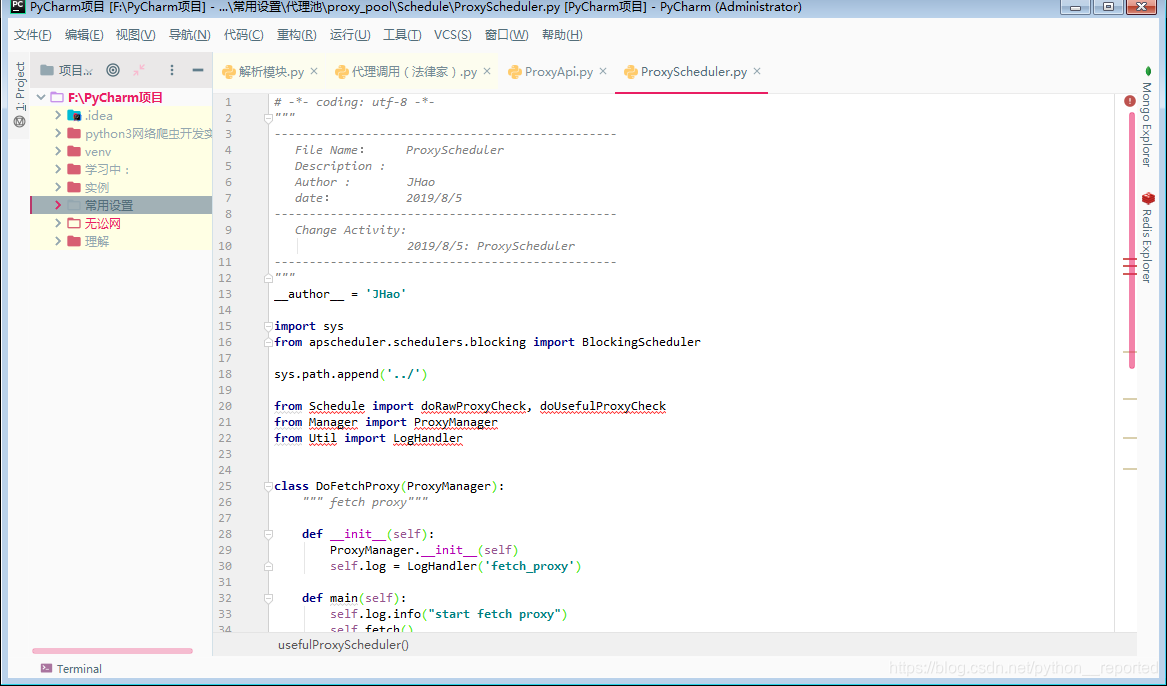
Task: Expand the 学习中 folder
Action: pos(58,169)
